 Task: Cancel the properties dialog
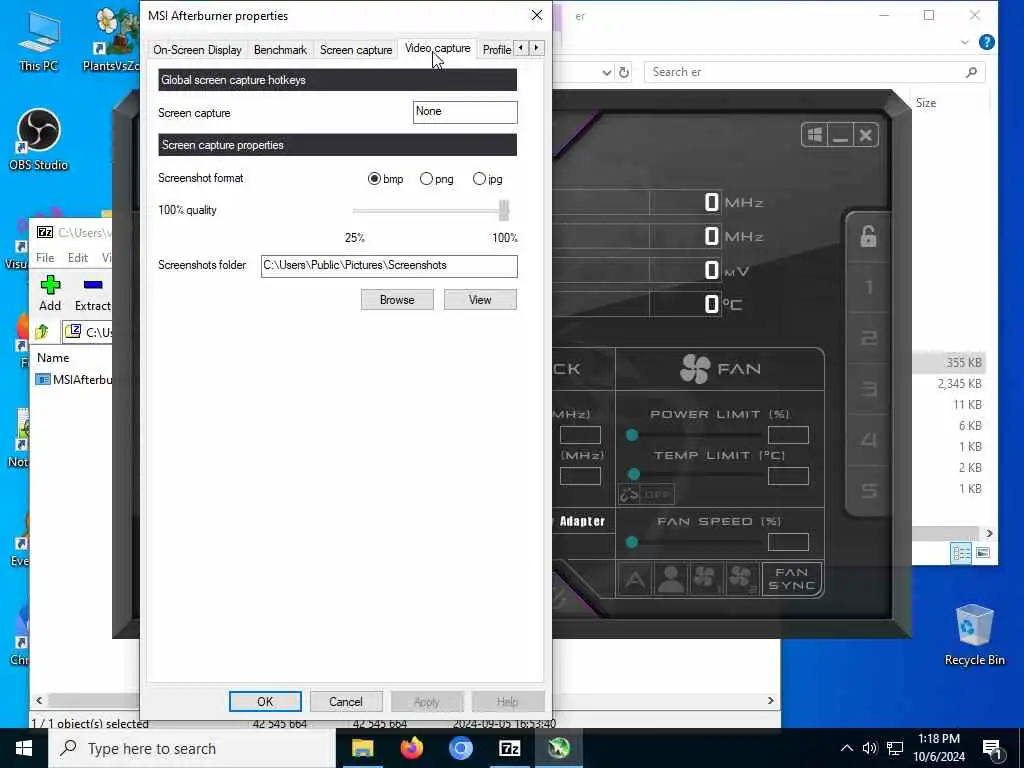[345, 701]
